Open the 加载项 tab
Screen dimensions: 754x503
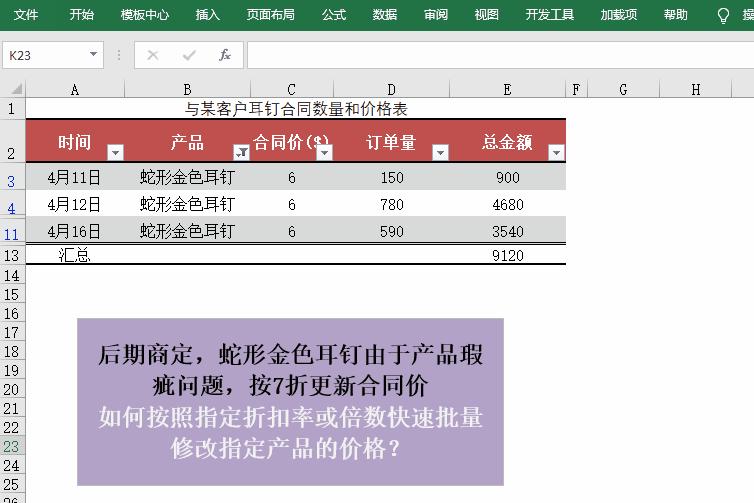point(619,15)
